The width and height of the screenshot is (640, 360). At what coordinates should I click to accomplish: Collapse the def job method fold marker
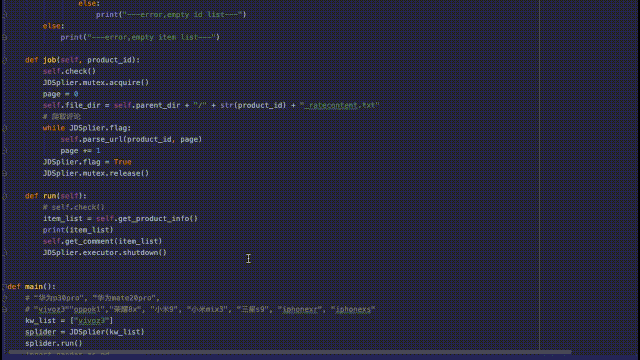(x=4, y=60)
